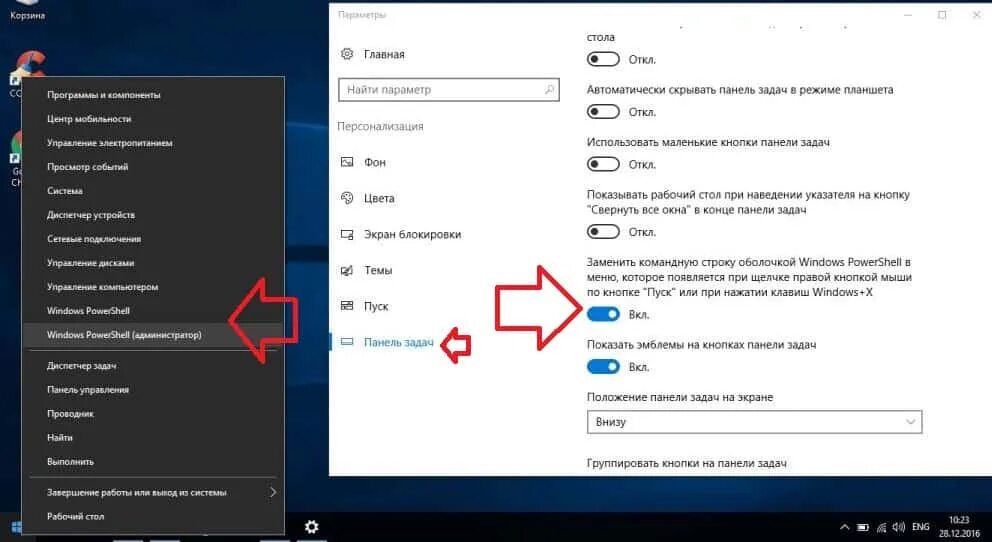Disable the Windows PowerShell replacement toggle
This screenshot has width=992, height=542.
coord(603,314)
